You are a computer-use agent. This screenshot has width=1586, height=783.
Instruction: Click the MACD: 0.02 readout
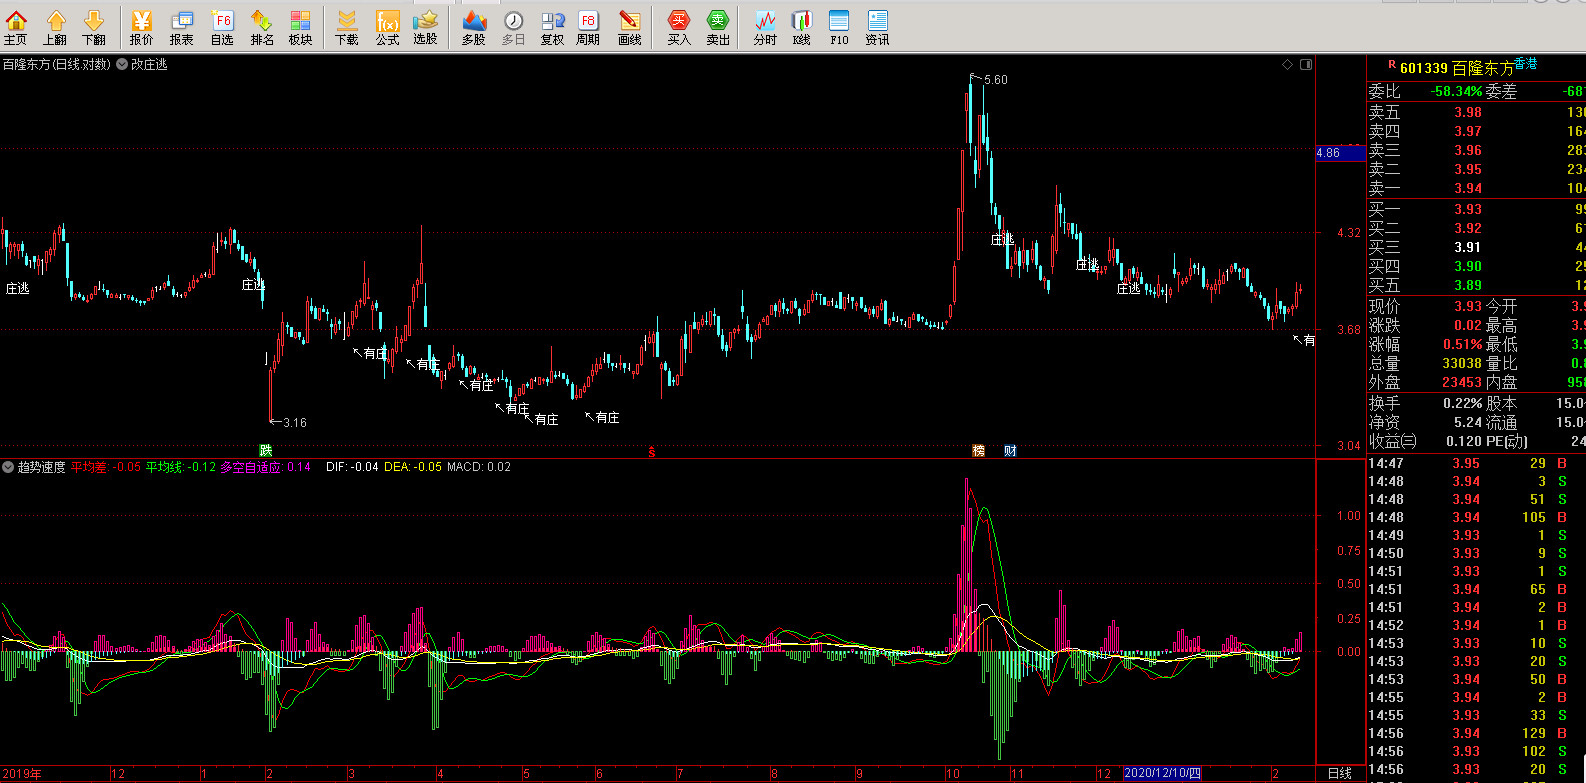479,467
